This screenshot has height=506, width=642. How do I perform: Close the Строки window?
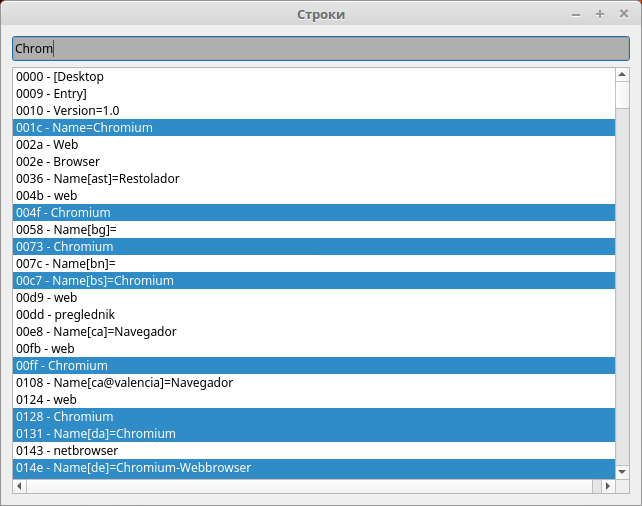pos(624,14)
